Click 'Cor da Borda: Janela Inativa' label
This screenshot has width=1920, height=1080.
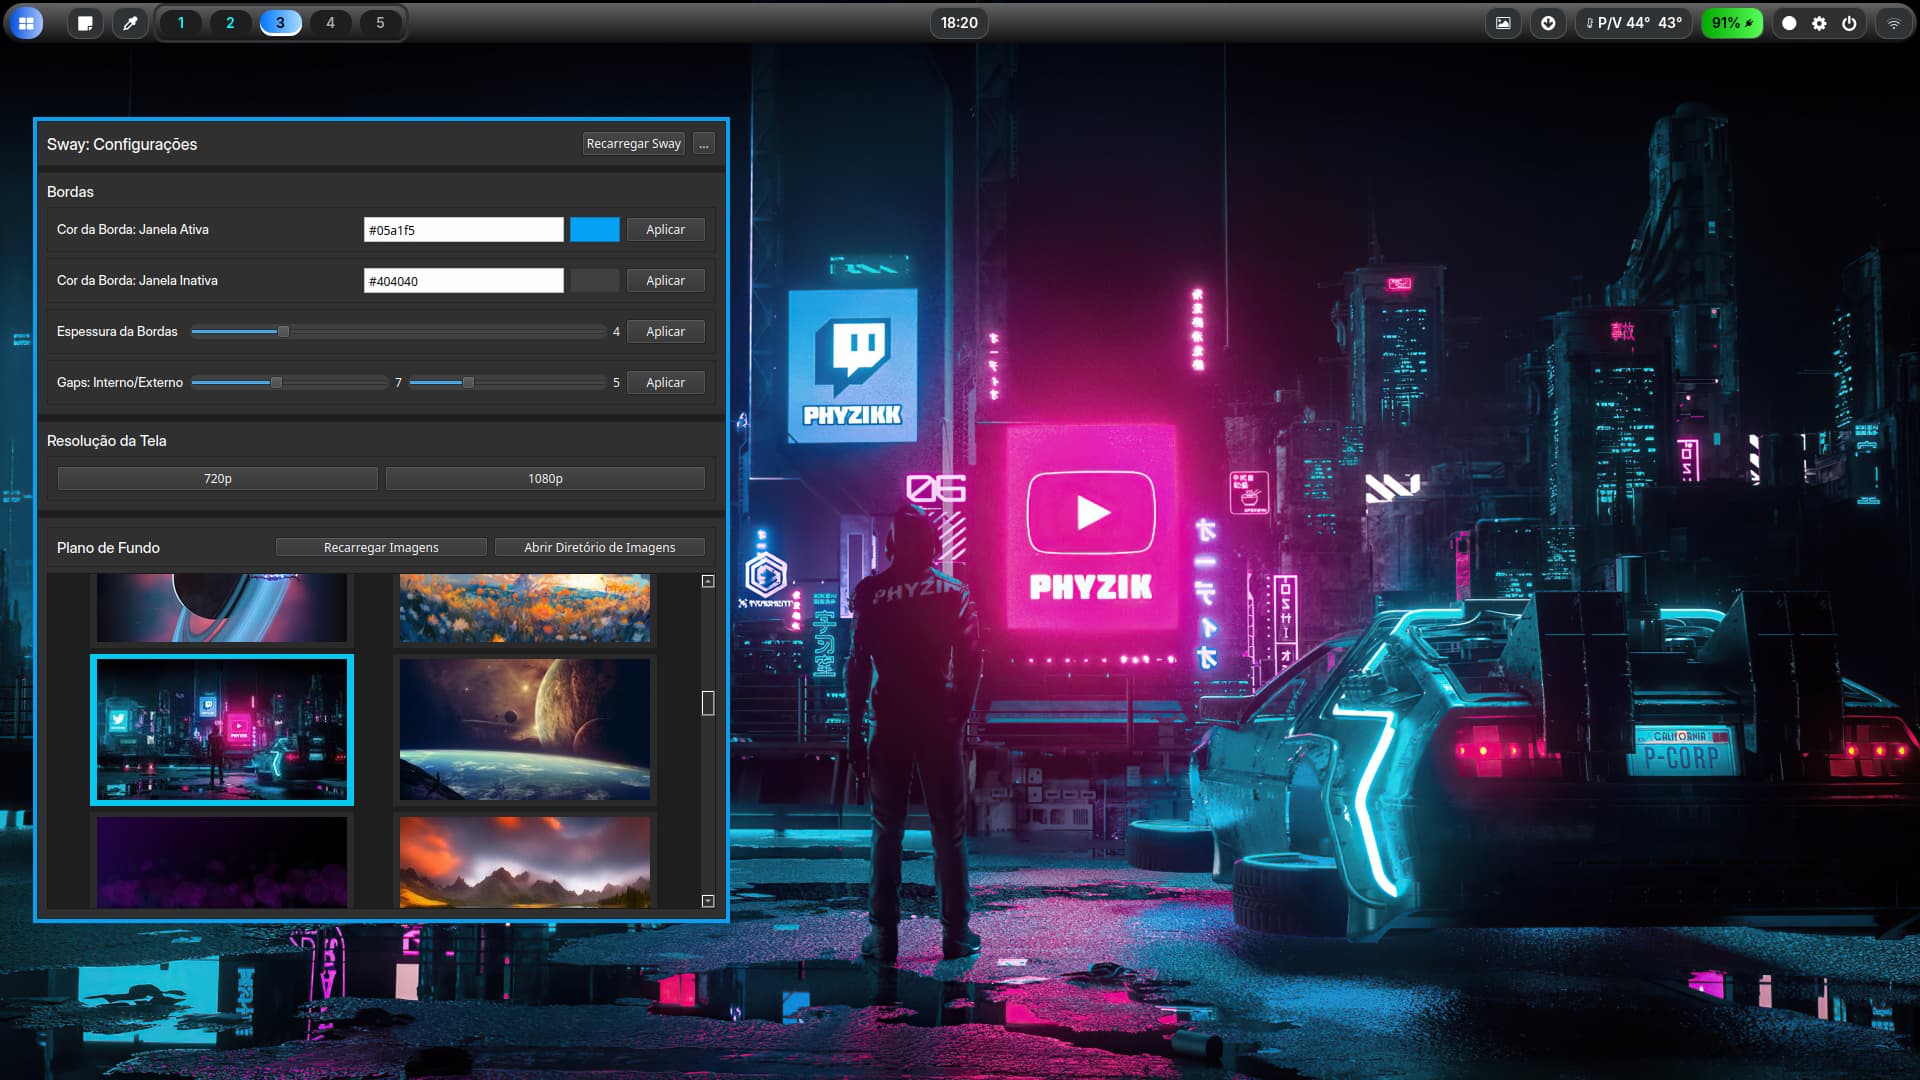pyautogui.click(x=137, y=281)
